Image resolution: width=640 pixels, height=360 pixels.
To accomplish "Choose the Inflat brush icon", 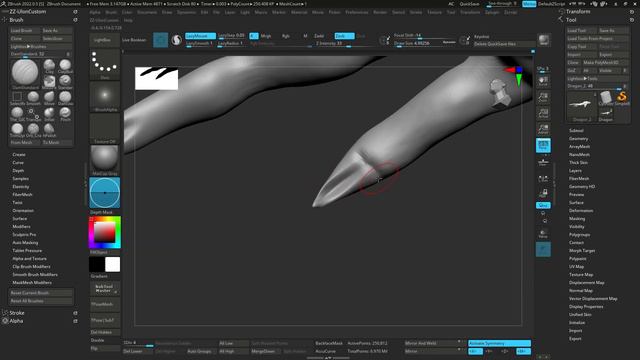I will coord(49,113).
